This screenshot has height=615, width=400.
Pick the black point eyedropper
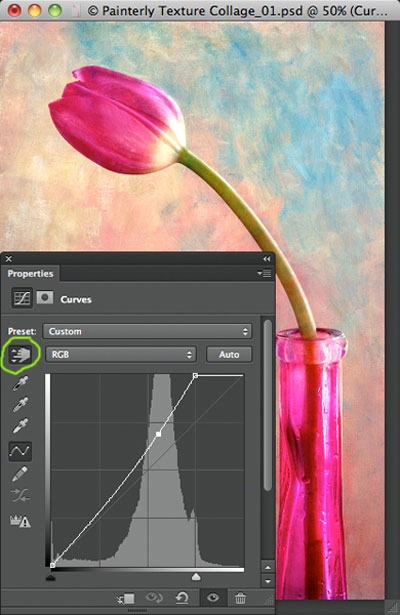20,383
